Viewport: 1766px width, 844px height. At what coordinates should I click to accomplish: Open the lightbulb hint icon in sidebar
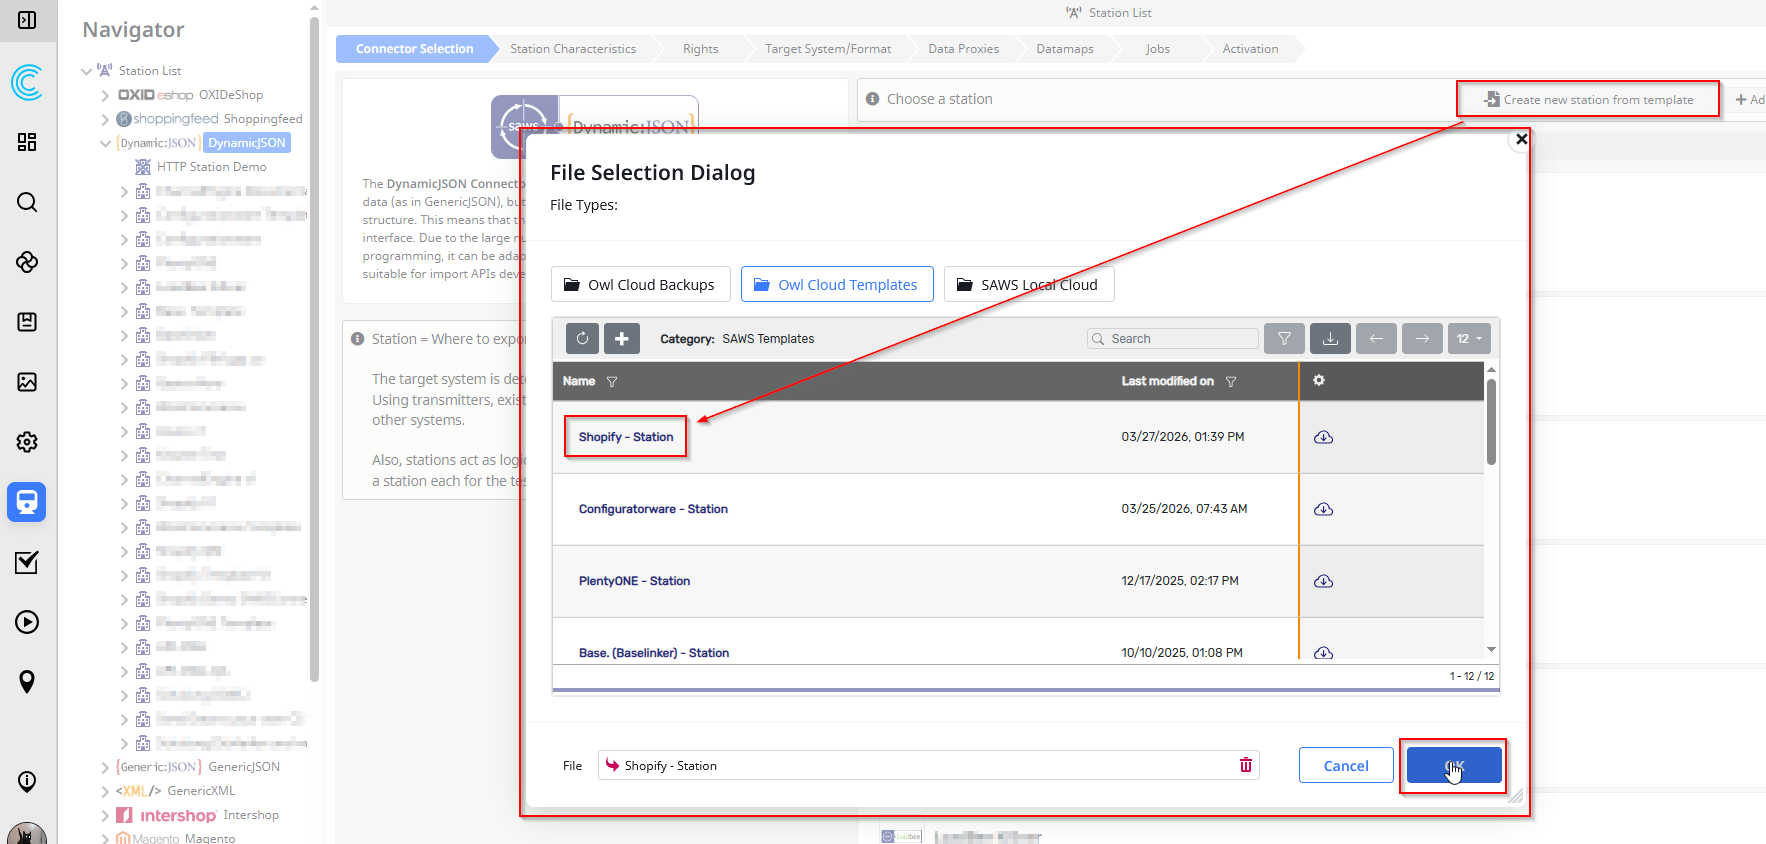[x=27, y=782]
